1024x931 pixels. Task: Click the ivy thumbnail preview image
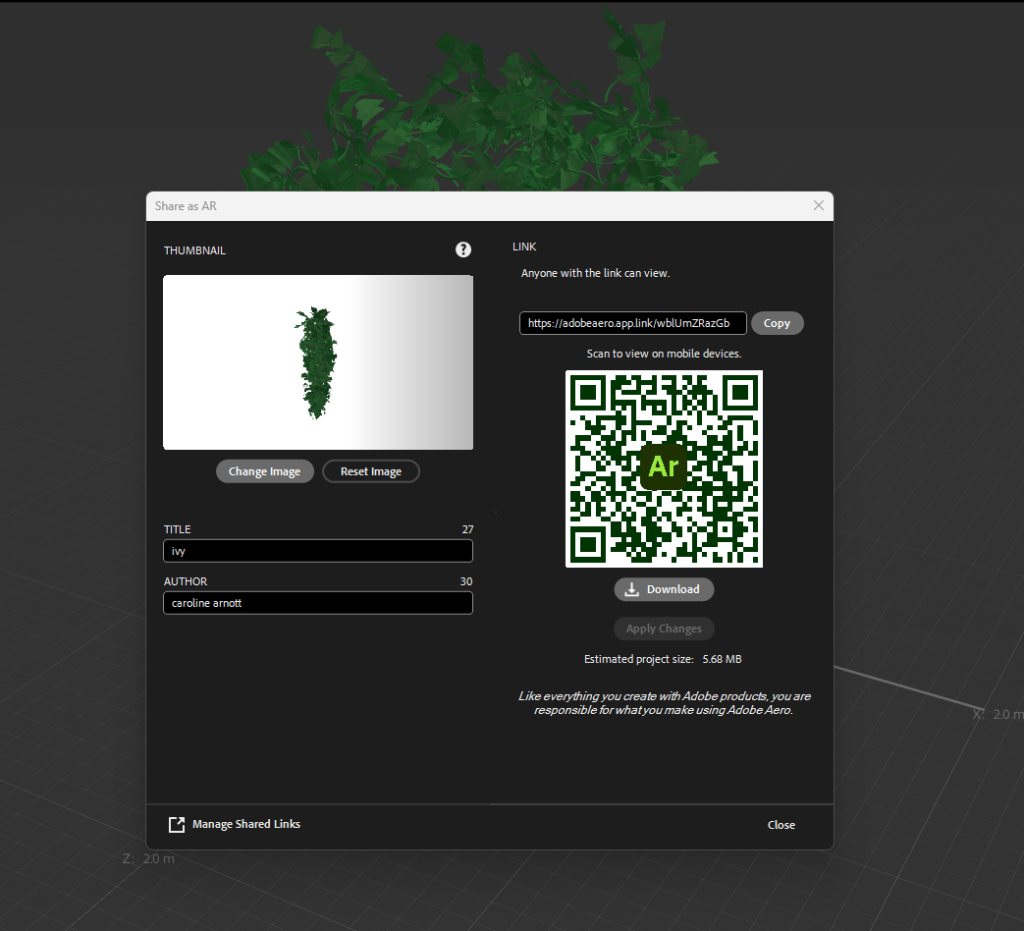(318, 362)
